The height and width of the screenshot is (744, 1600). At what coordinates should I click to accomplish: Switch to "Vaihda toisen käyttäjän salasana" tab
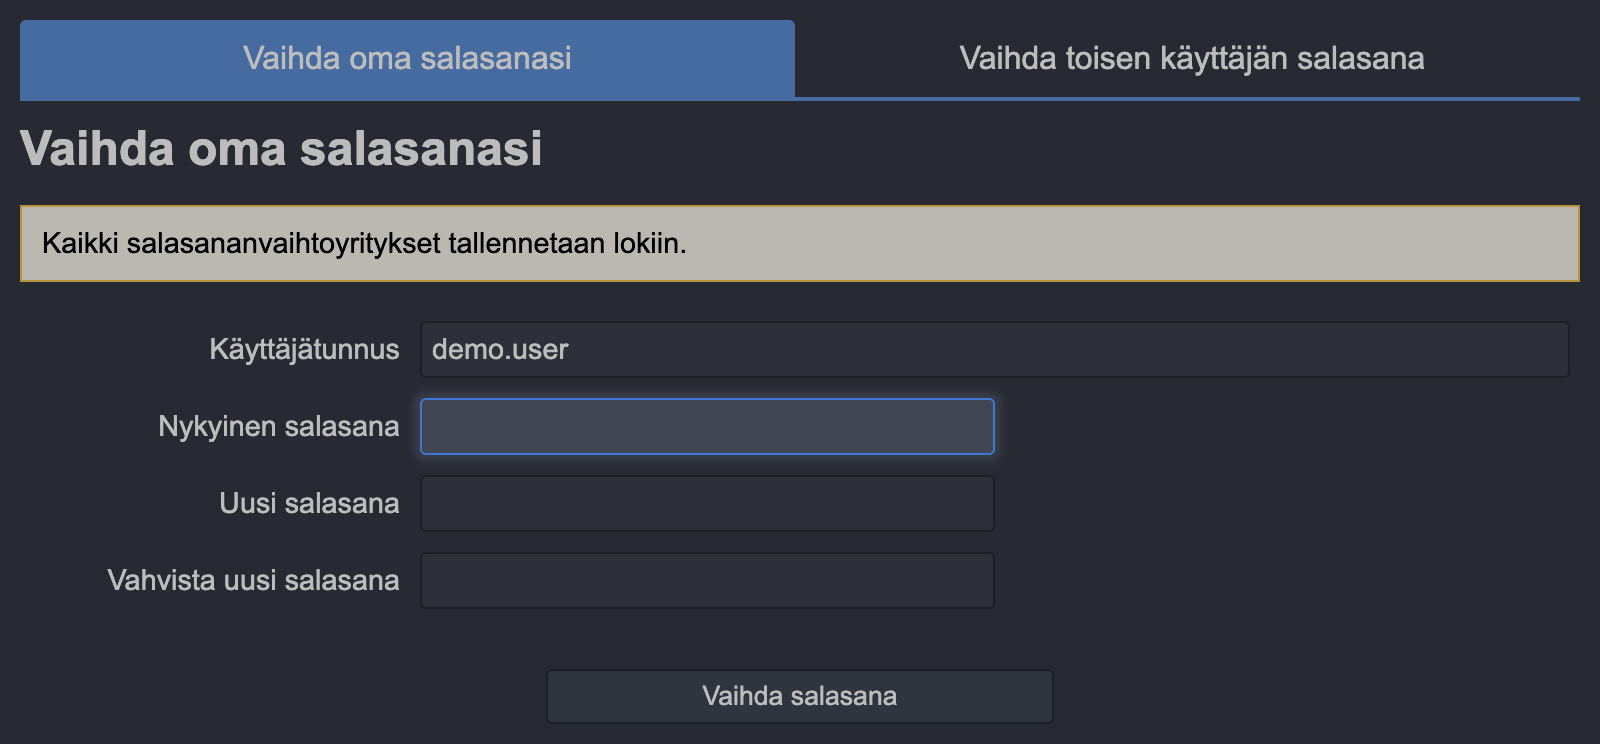[1191, 58]
